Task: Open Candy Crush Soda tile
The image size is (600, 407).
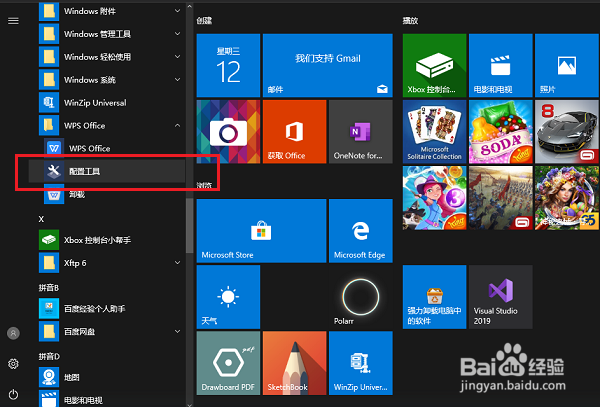Action: click(501, 132)
